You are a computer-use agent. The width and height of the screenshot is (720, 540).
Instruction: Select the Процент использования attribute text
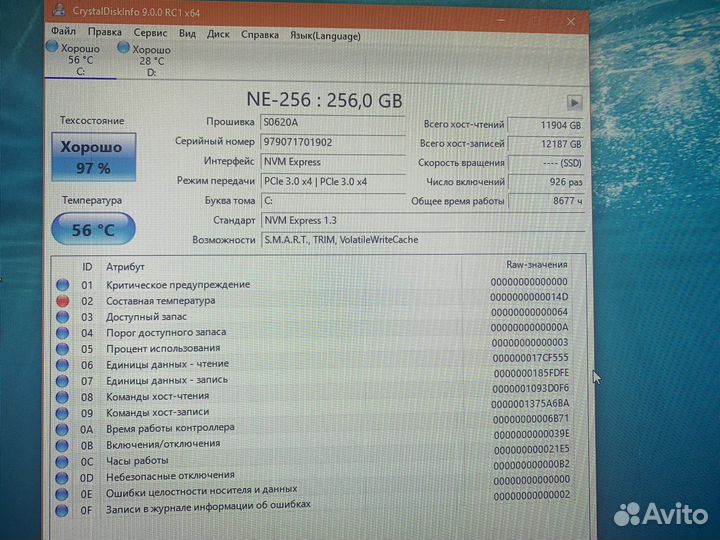(x=163, y=349)
